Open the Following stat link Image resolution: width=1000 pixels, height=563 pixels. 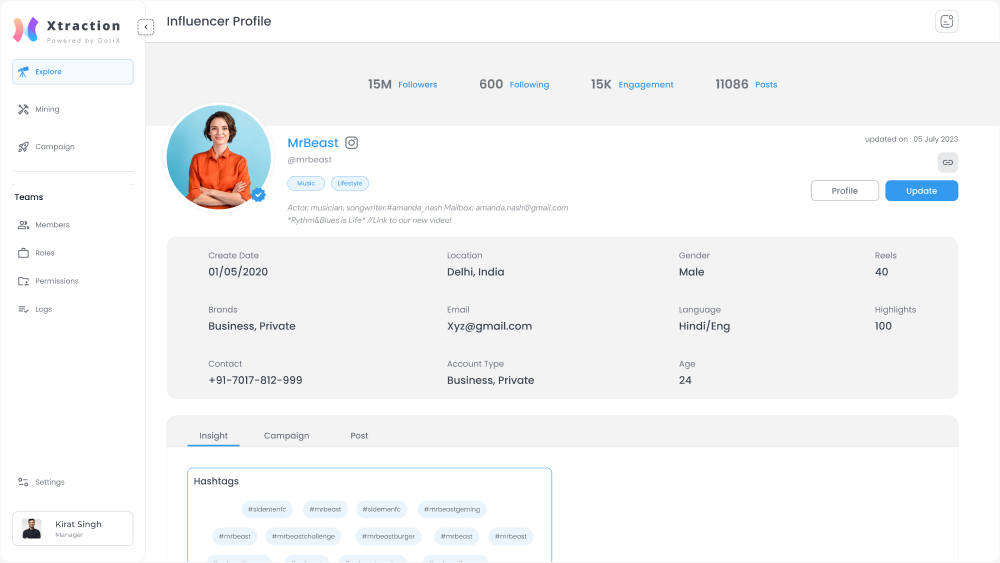coord(529,85)
